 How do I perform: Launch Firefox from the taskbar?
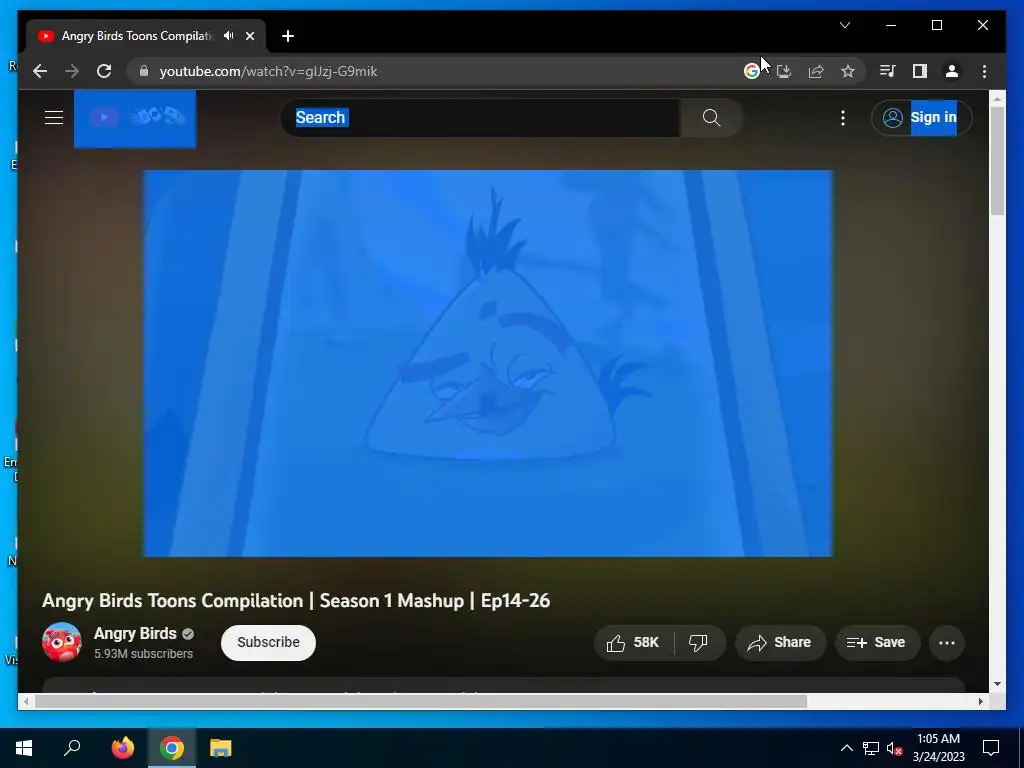point(122,748)
